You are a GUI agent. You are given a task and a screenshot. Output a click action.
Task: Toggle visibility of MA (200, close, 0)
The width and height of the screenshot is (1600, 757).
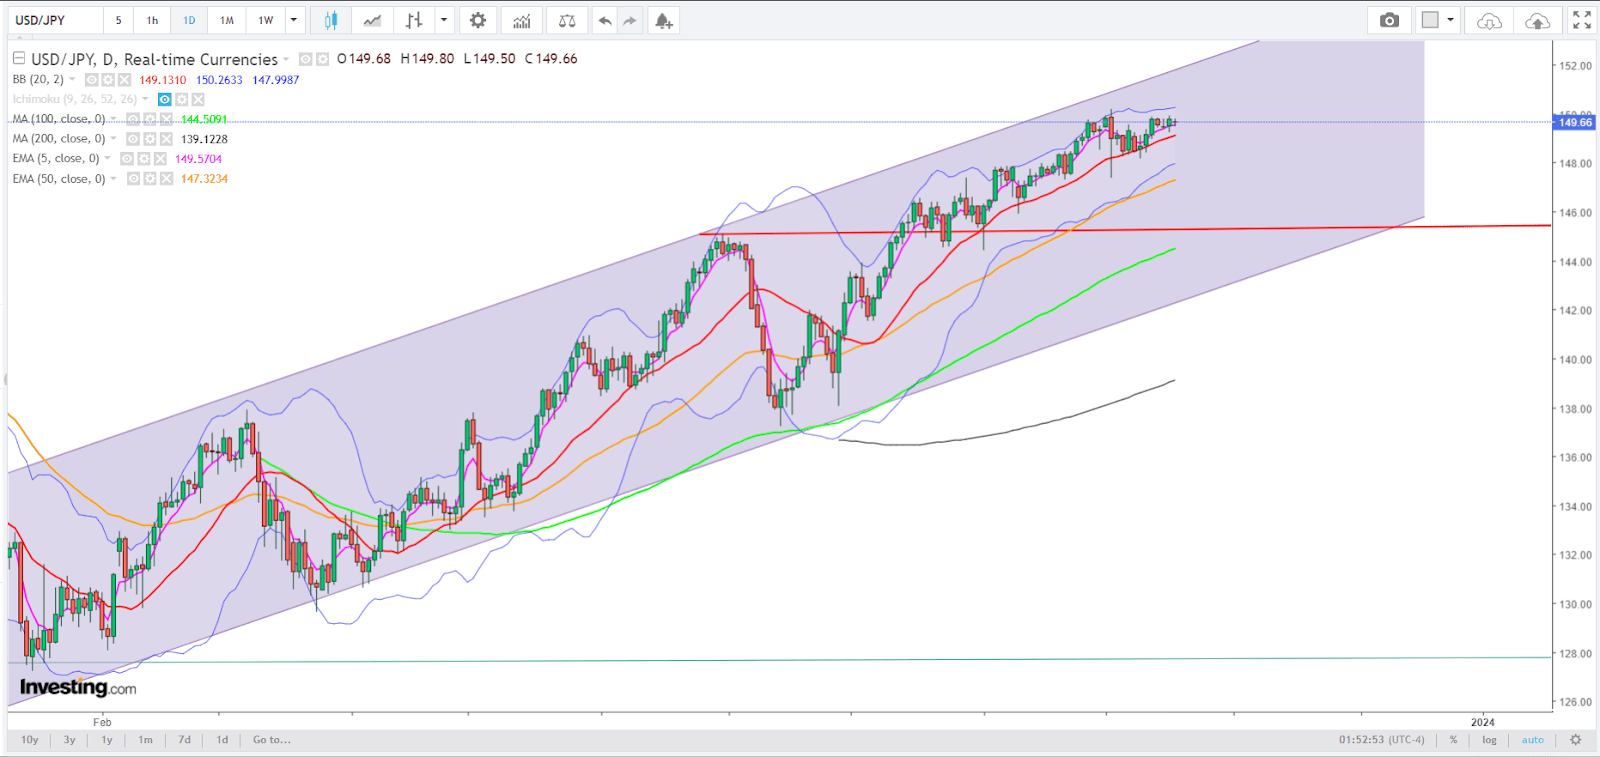pos(132,139)
